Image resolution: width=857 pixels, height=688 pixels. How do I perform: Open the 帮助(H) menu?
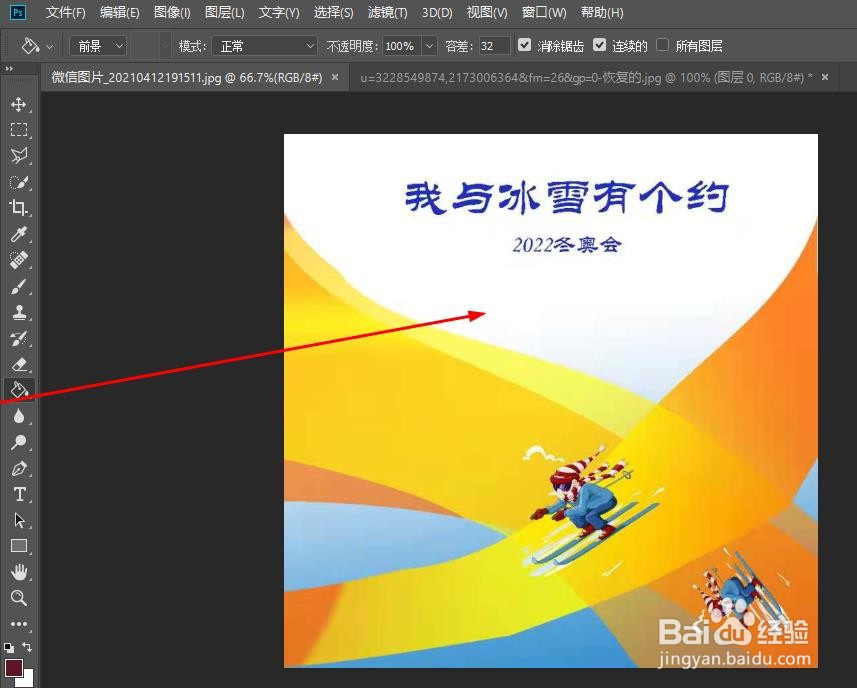[x=602, y=13]
